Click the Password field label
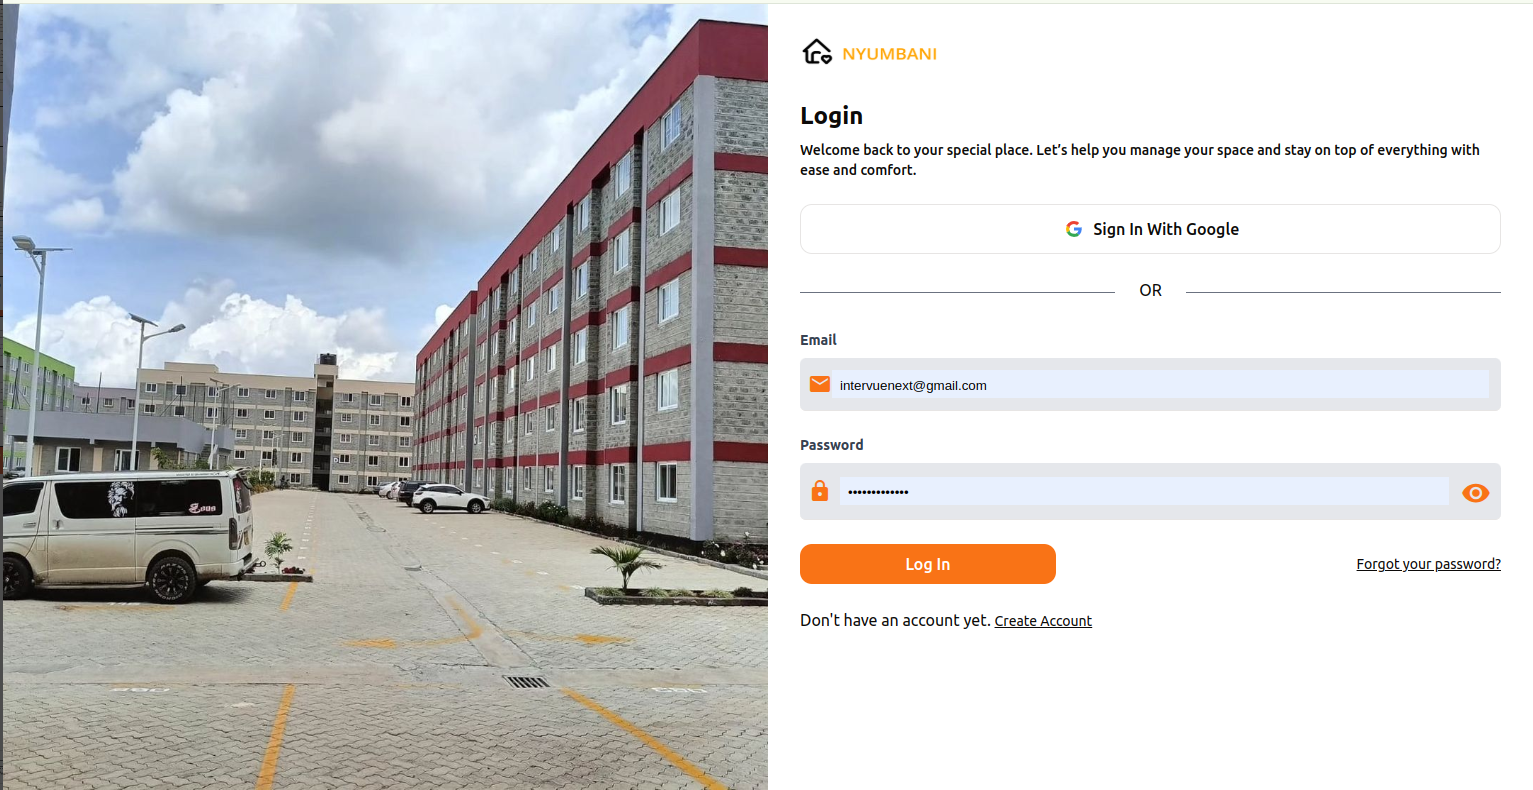The height and width of the screenshot is (790, 1533). point(831,445)
